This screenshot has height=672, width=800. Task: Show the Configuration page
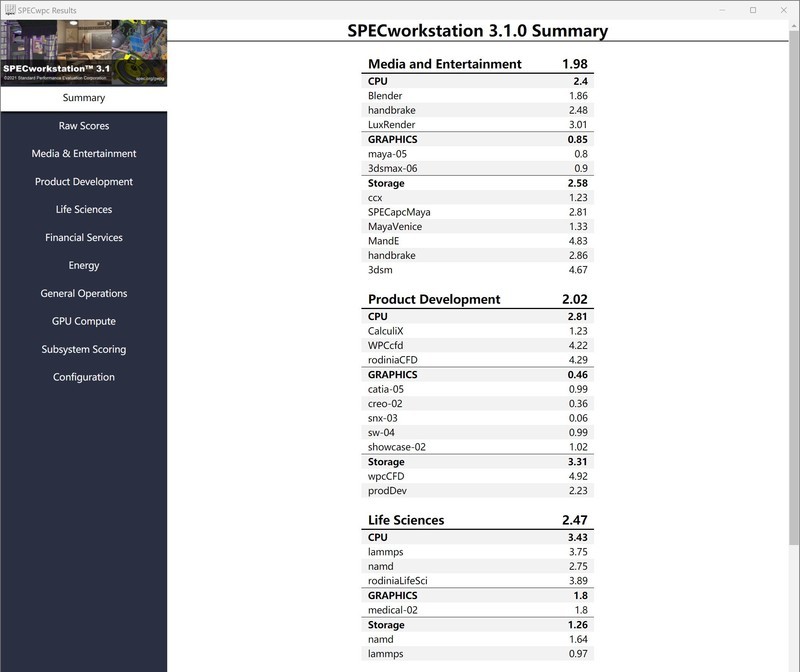coord(84,377)
